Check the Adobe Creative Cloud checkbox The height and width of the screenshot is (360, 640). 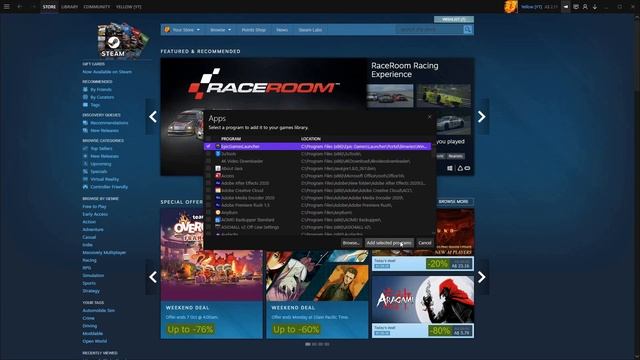[209, 191]
